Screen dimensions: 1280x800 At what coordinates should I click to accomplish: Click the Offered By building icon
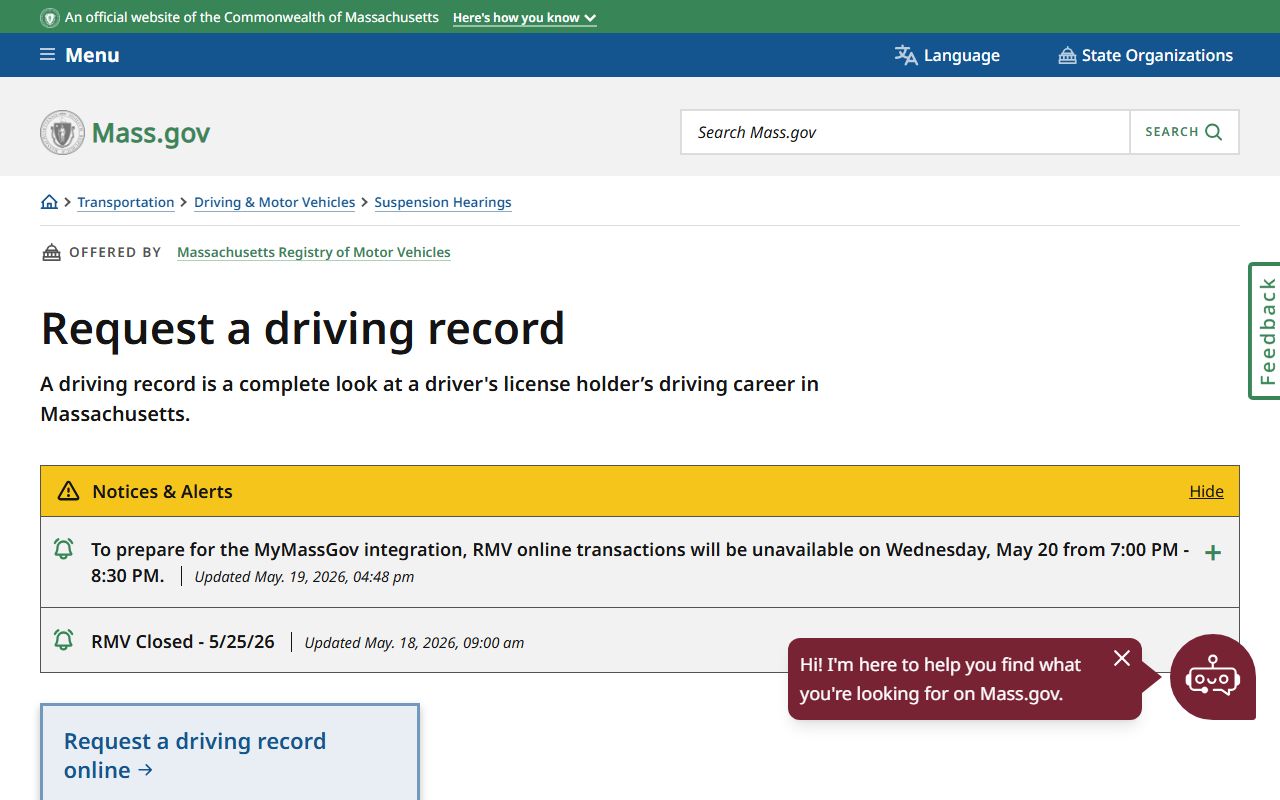coord(51,252)
